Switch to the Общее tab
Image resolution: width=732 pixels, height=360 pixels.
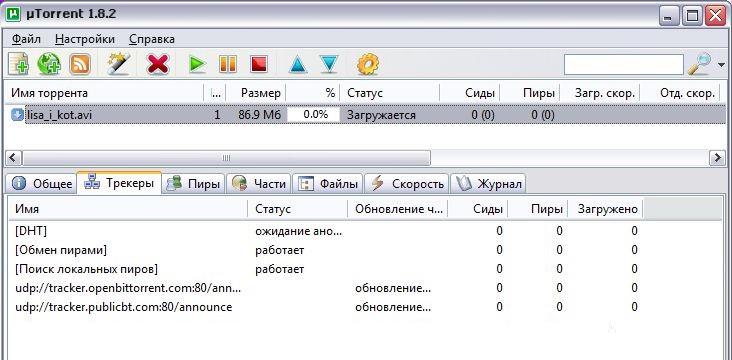[x=42, y=184]
